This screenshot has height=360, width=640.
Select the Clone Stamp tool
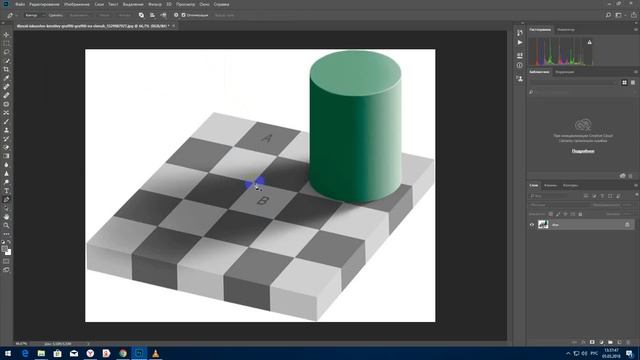click(6, 130)
